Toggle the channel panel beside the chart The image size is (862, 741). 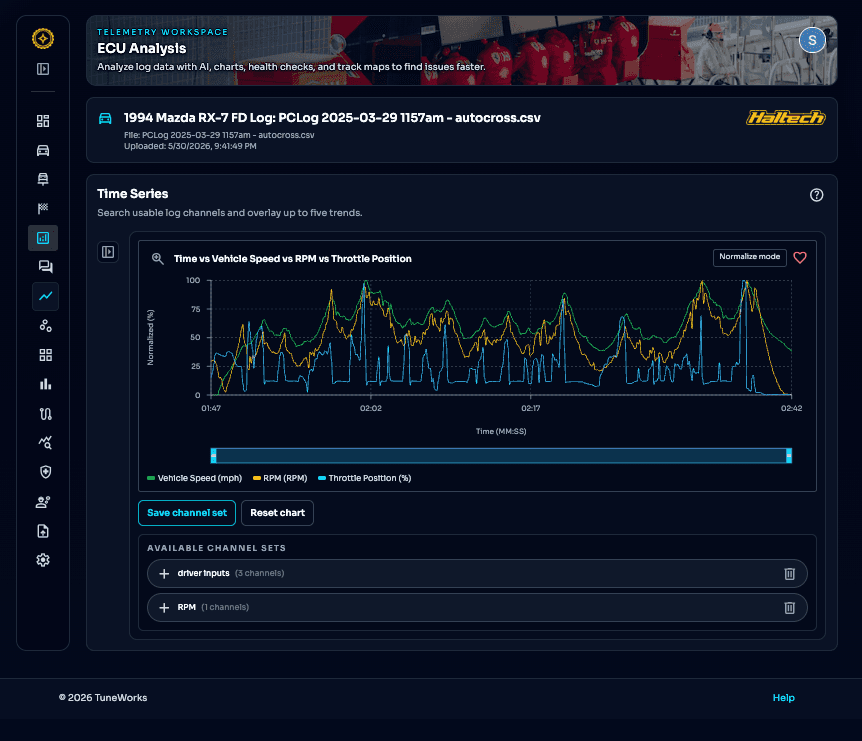tap(108, 252)
